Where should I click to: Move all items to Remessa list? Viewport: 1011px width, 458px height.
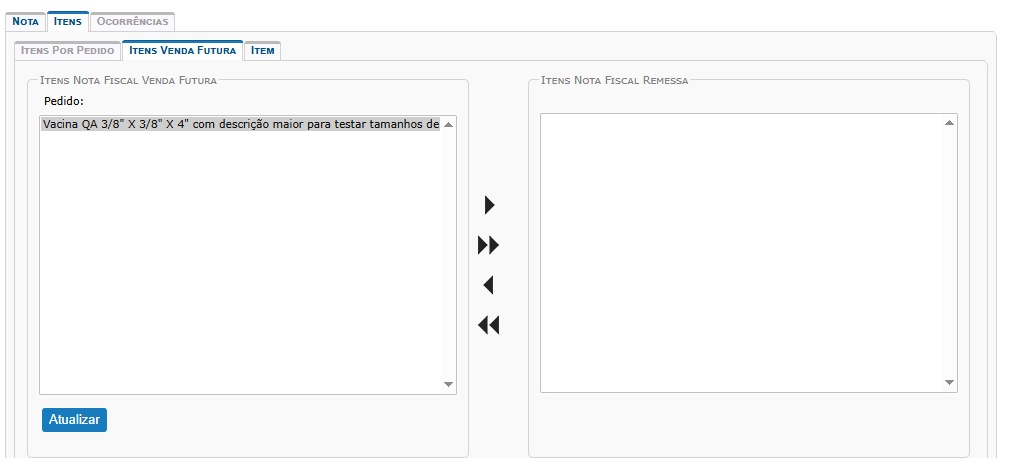tap(488, 245)
